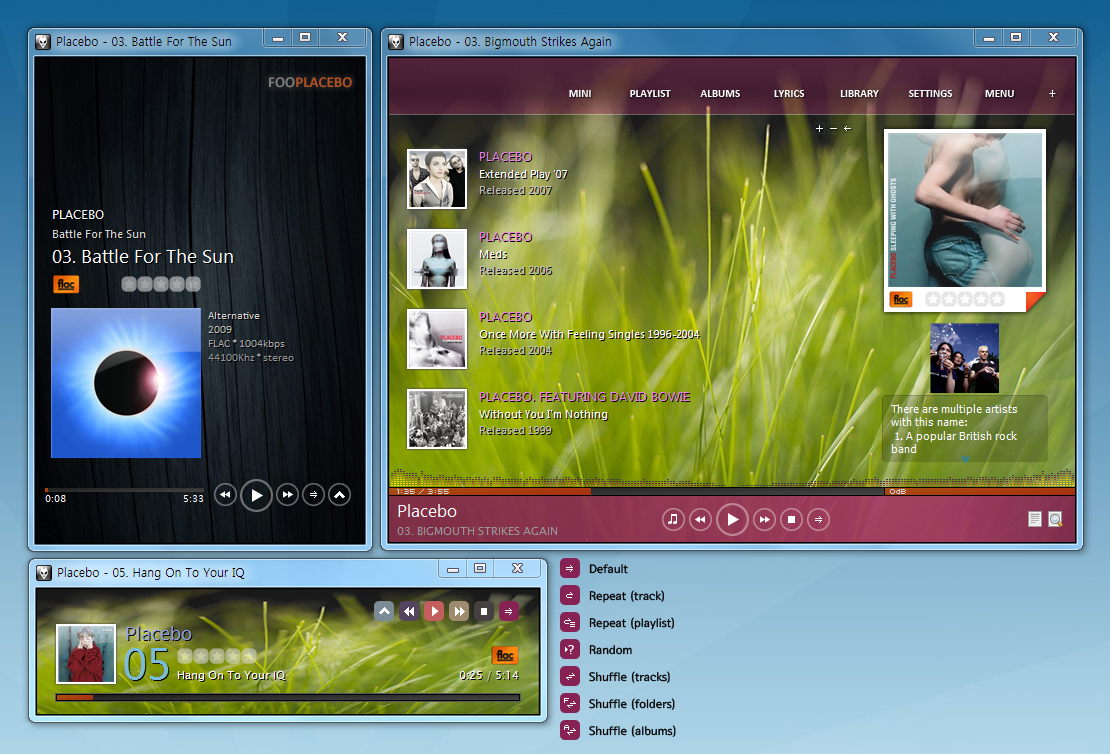Click the plus tab next to MENU
Viewport: 1110px width, 754px height.
pos(1052,93)
